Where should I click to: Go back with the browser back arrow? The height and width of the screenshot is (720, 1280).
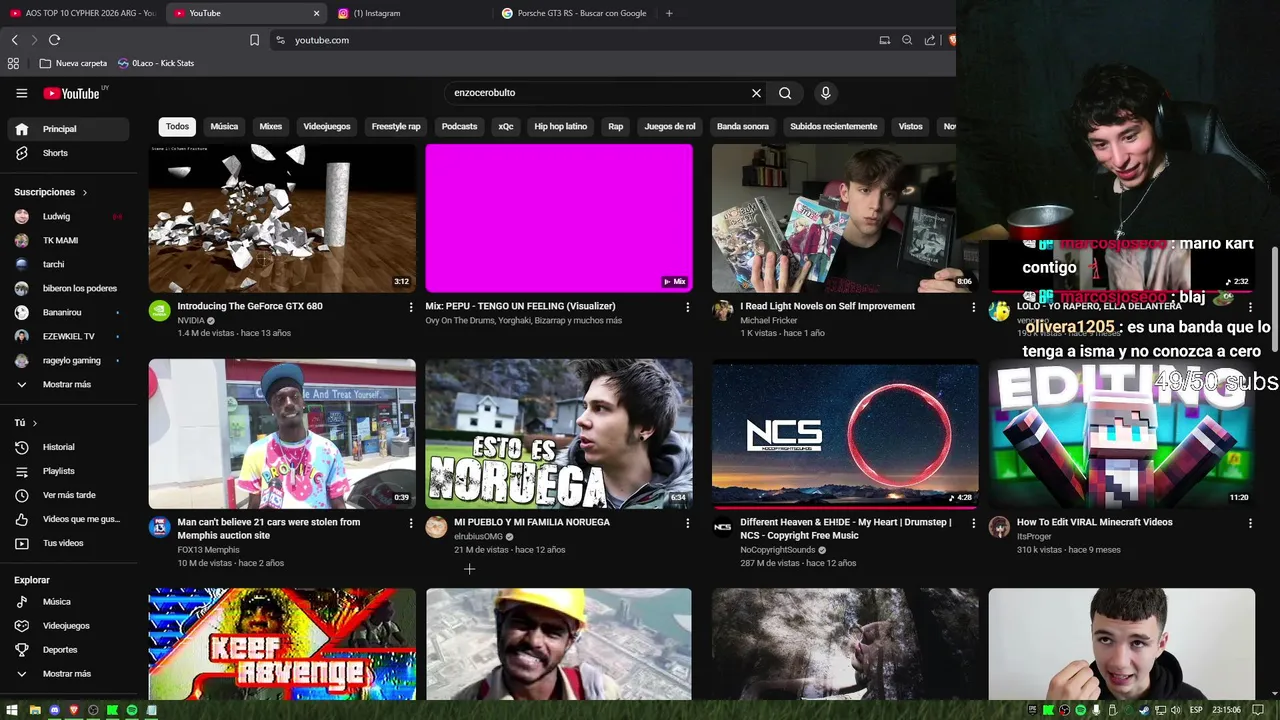tap(14, 40)
